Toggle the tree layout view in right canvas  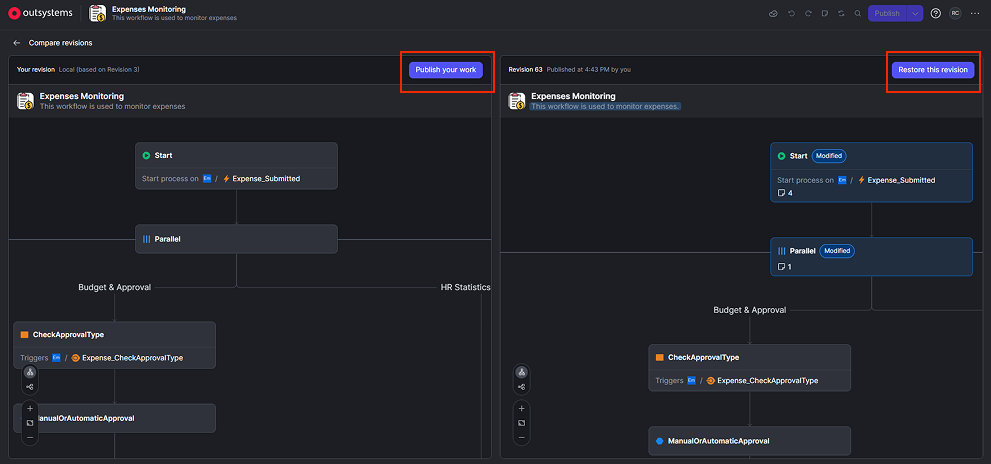[521, 372]
